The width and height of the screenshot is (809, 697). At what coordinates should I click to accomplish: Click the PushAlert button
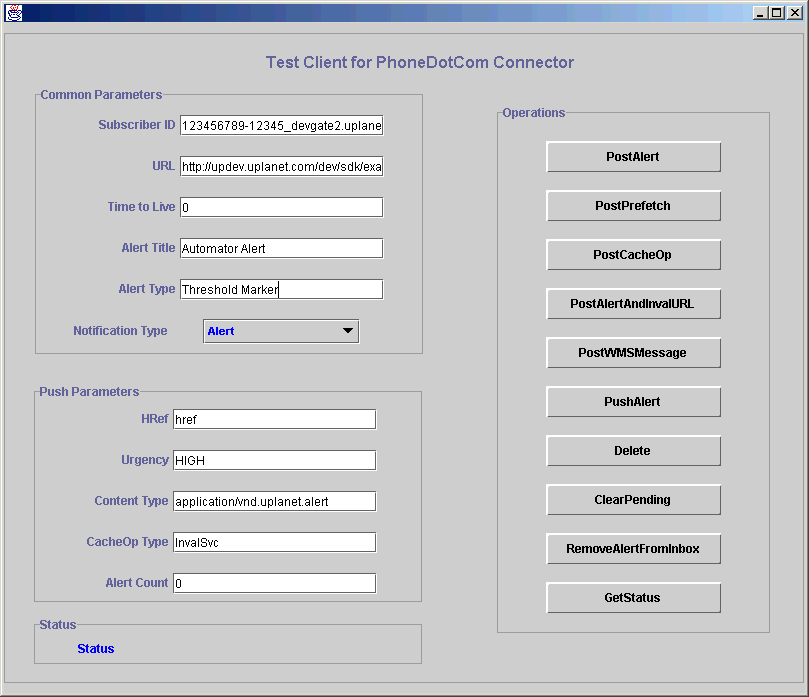(x=633, y=401)
